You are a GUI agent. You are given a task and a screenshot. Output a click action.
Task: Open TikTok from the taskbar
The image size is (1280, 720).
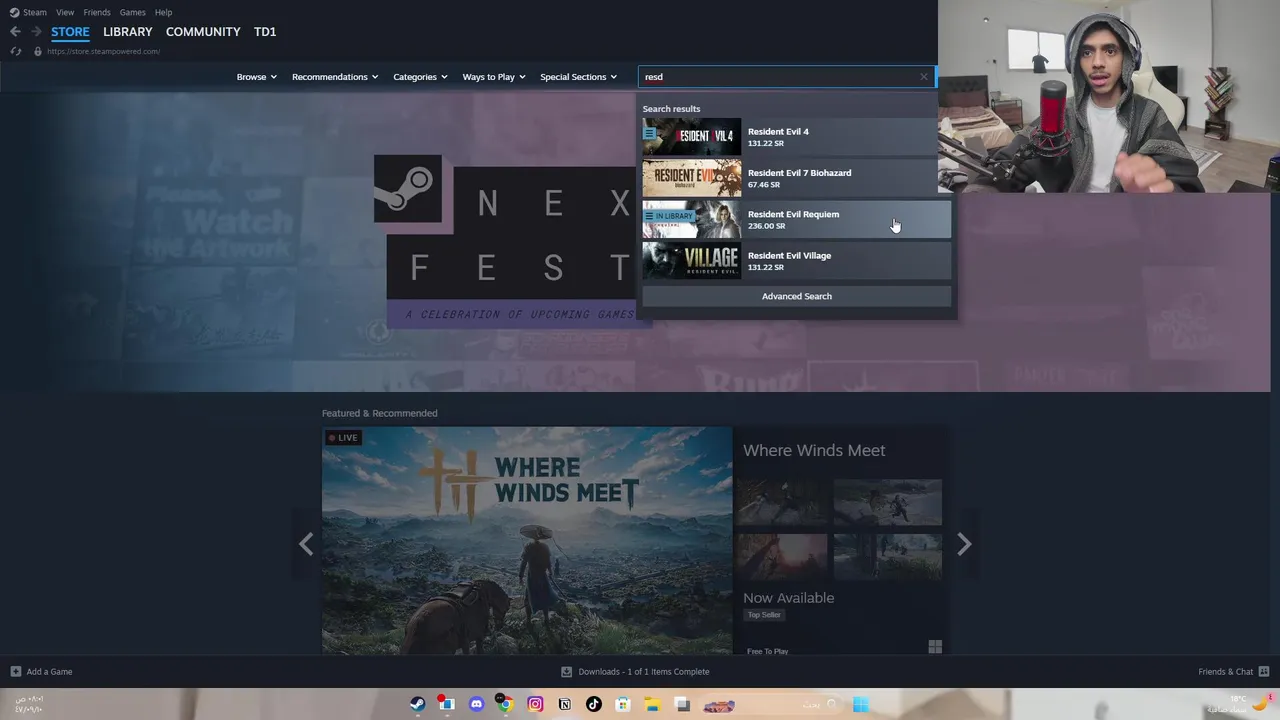[594, 704]
